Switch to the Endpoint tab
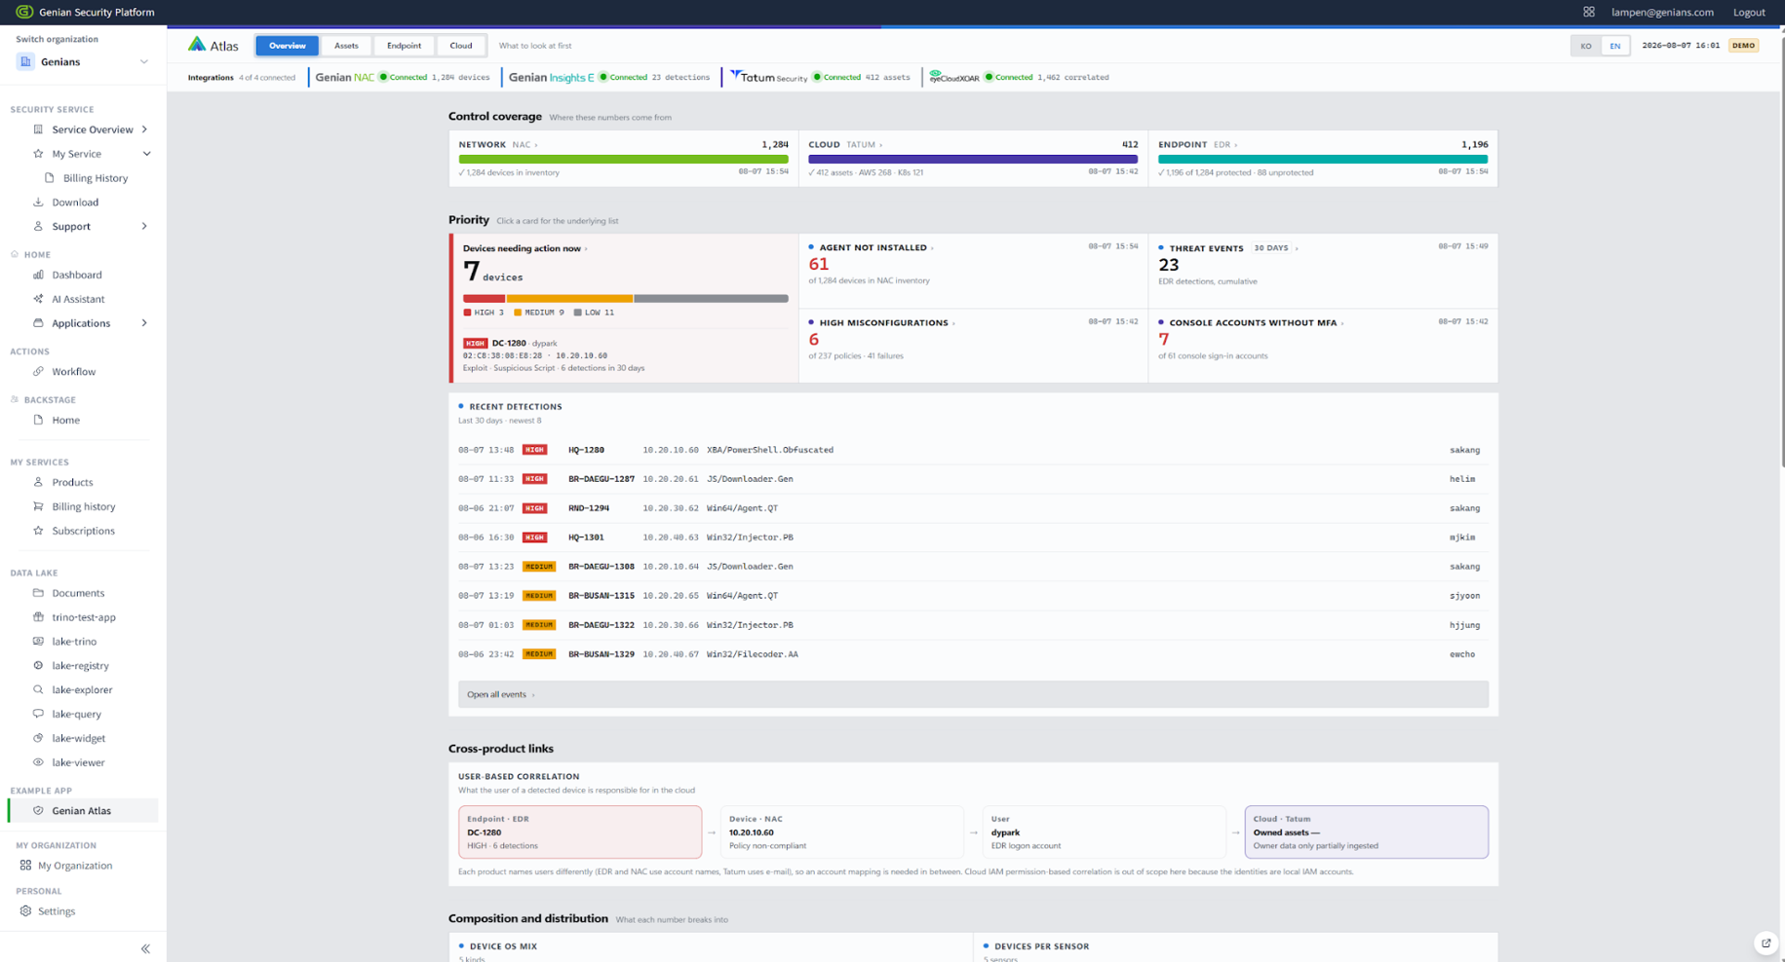The height and width of the screenshot is (962, 1785). [404, 46]
